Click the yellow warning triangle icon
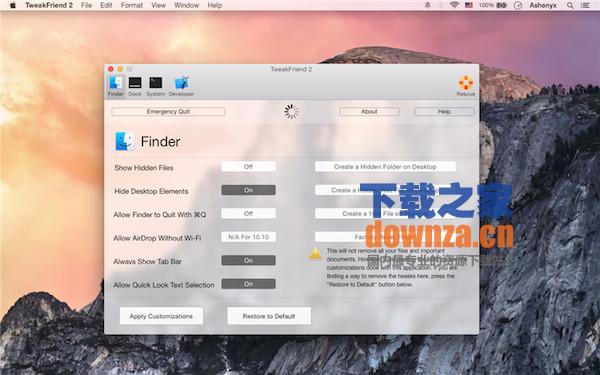600x375 pixels. pos(315,253)
